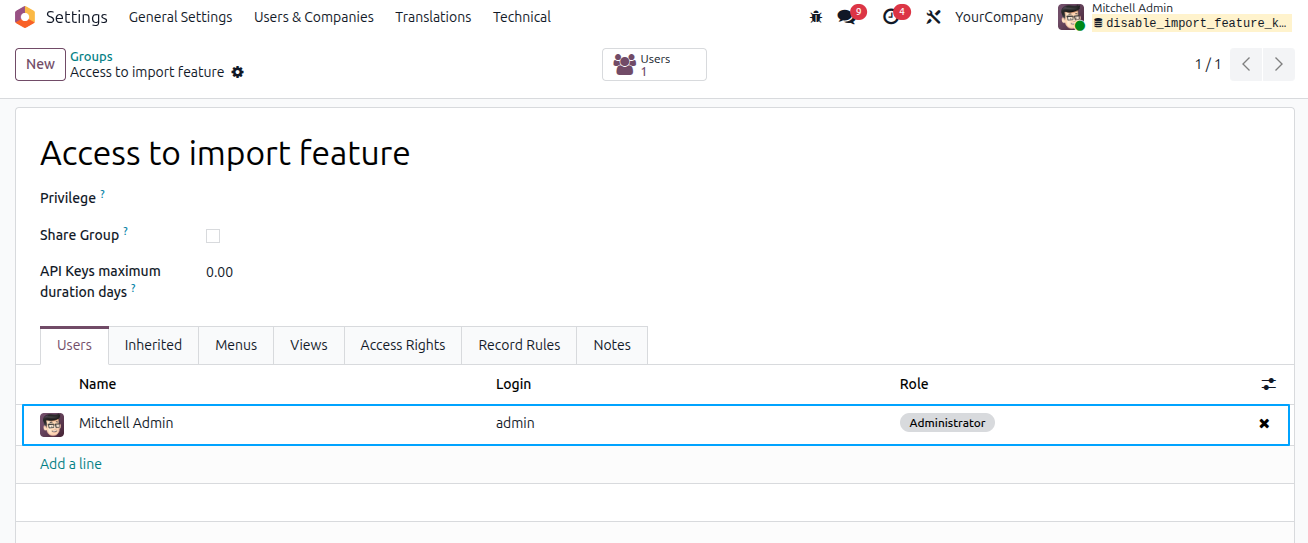Remove Mitchell Admin row with X icon
The height and width of the screenshot is (543, 1308).
point(1264,424)
